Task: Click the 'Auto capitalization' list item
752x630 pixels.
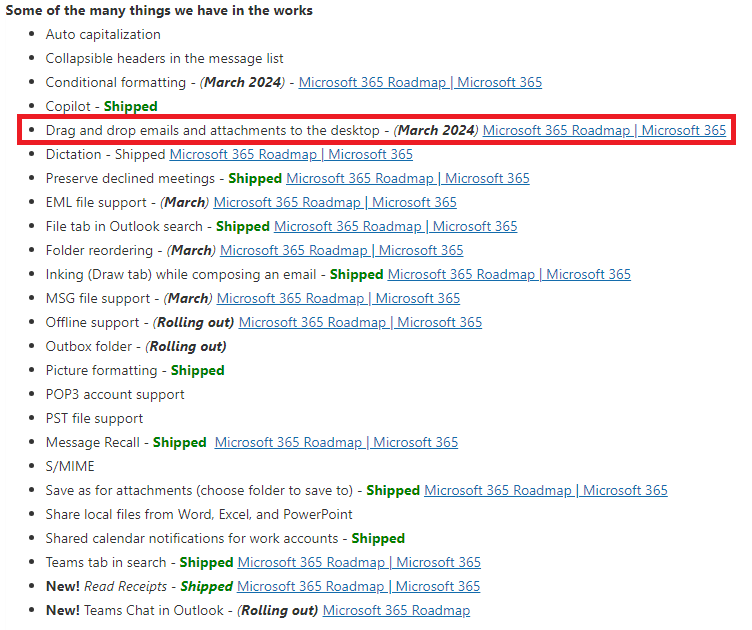Action: tap(103, 35)
